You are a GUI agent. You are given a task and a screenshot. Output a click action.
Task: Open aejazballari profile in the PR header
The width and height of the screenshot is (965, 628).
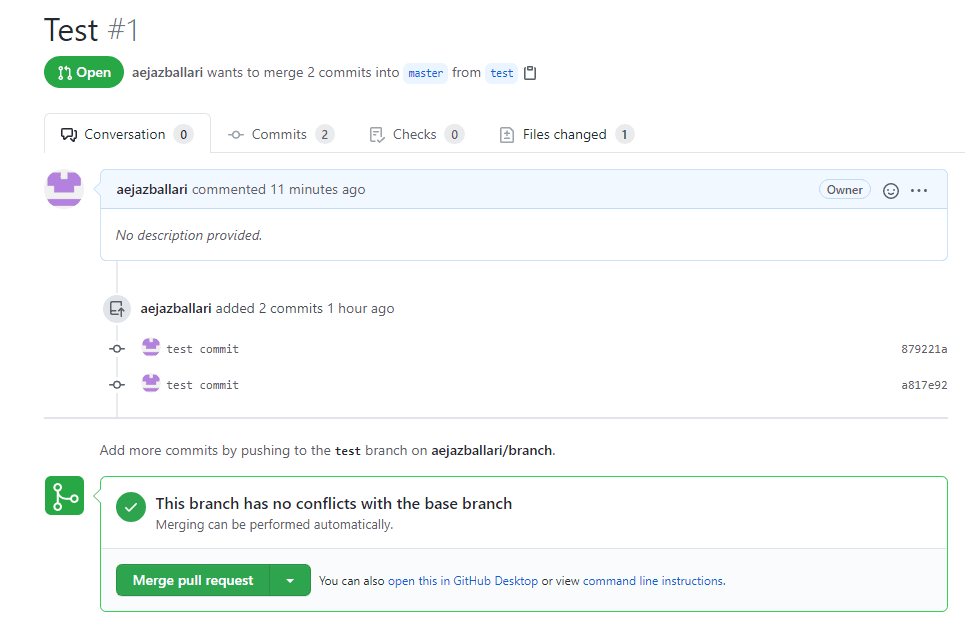[167, 73]
